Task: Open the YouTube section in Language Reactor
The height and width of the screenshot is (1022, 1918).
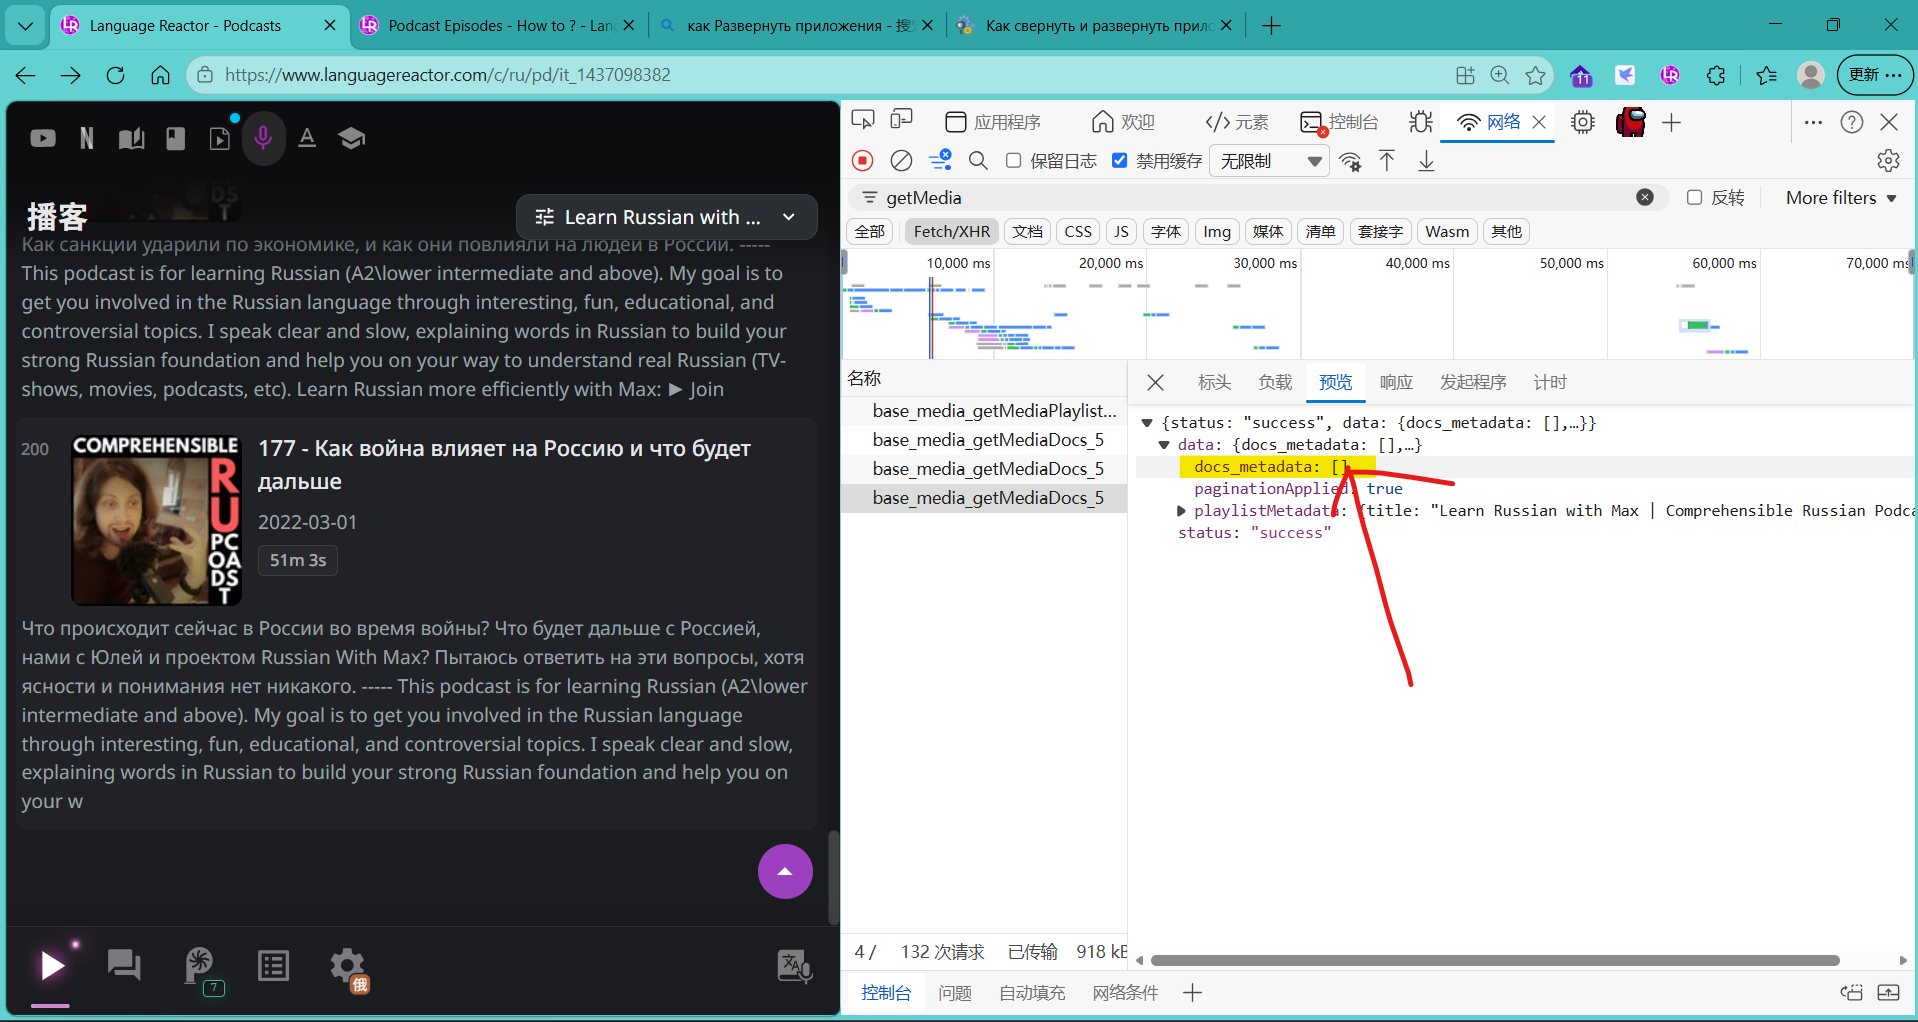Action: click(43, 138)
